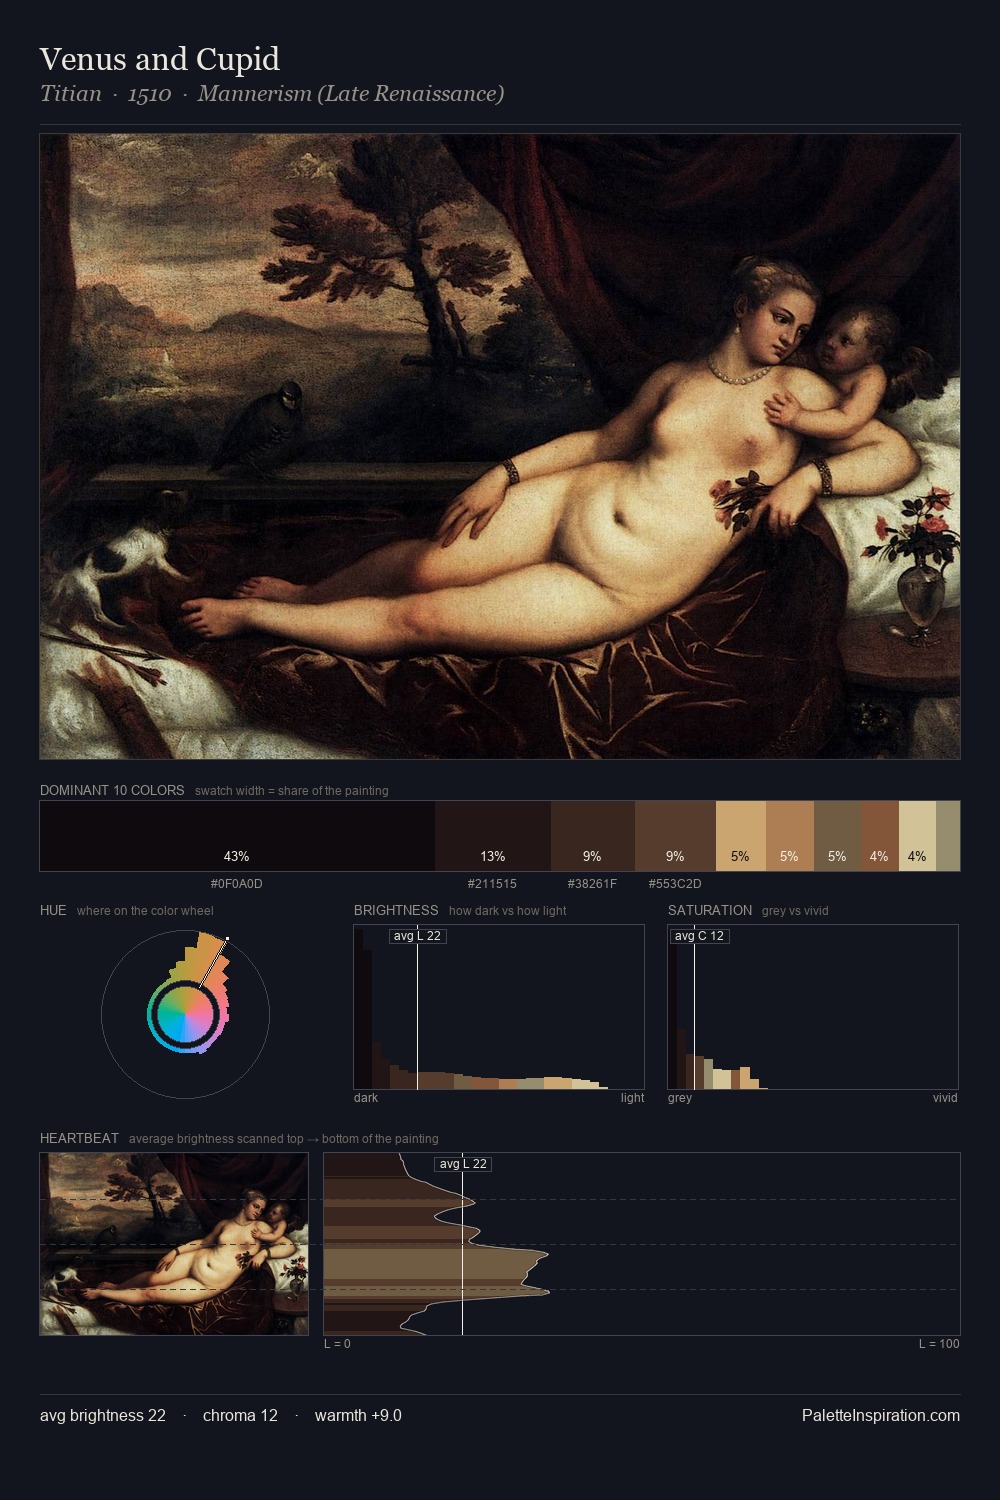Image resolution: width=1000 pixels, height=1500 pixels.
Task: Click the 'HEARTBEAT' section heading
Action: [79, 1138]
